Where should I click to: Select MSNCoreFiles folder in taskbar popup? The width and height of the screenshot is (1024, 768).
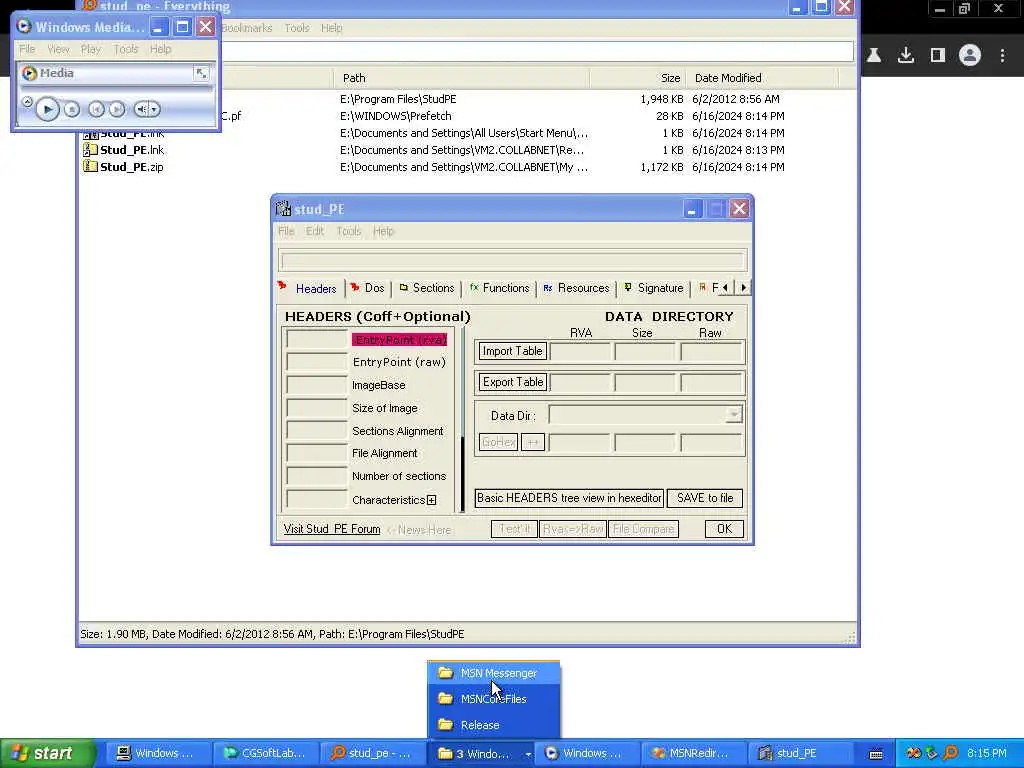pyautogui.click(x=494, y=699)
